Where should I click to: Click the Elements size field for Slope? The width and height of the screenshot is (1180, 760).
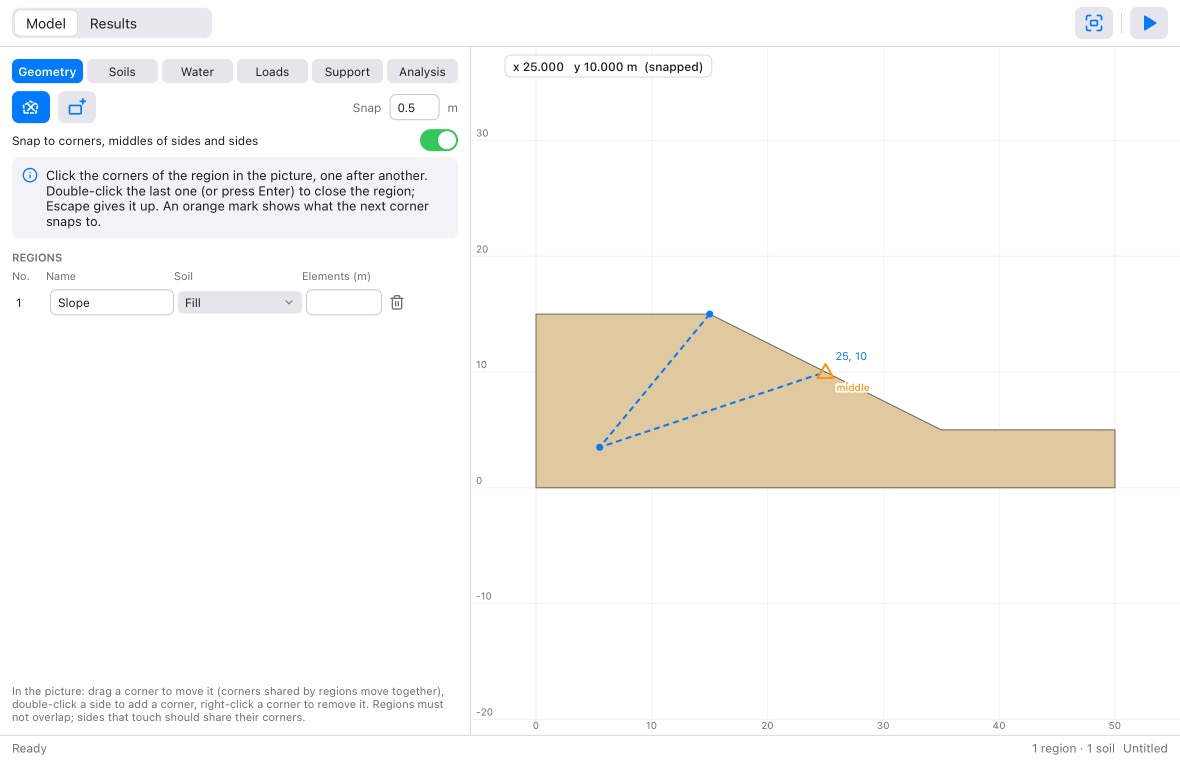[344, 302]
